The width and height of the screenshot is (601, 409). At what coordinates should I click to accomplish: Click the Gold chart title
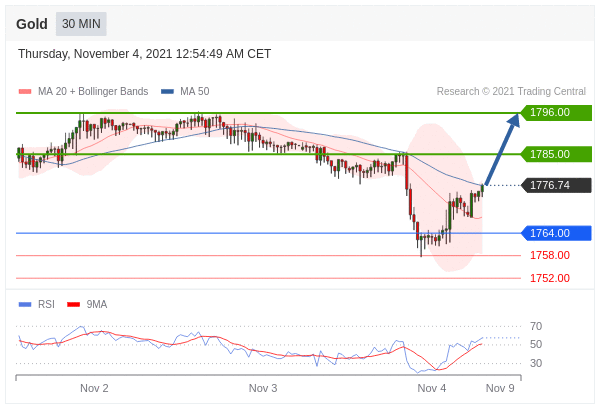(32, 24)
